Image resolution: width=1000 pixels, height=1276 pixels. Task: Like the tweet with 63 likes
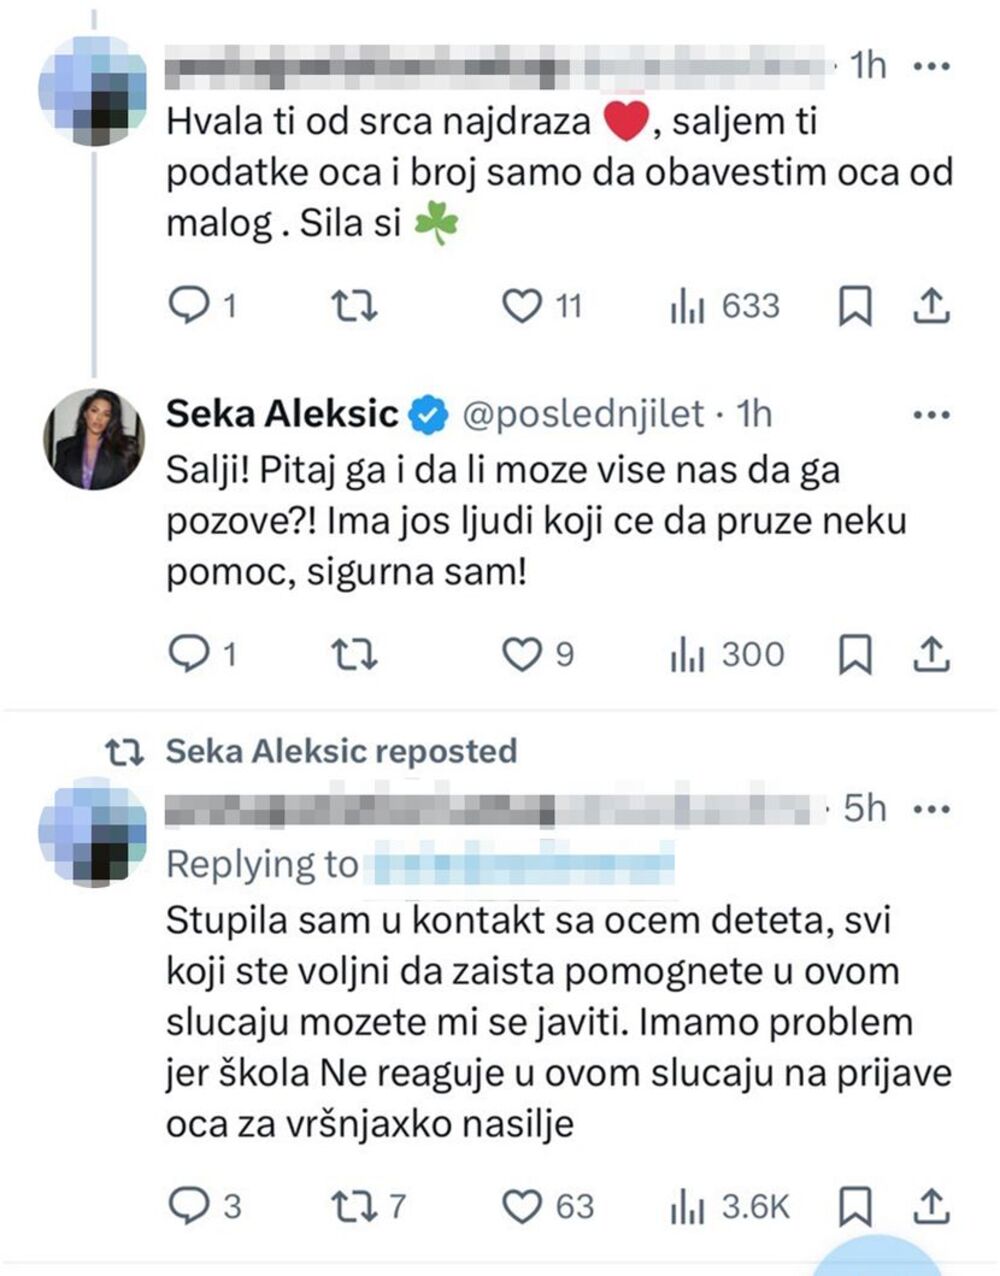[521, 1206]
